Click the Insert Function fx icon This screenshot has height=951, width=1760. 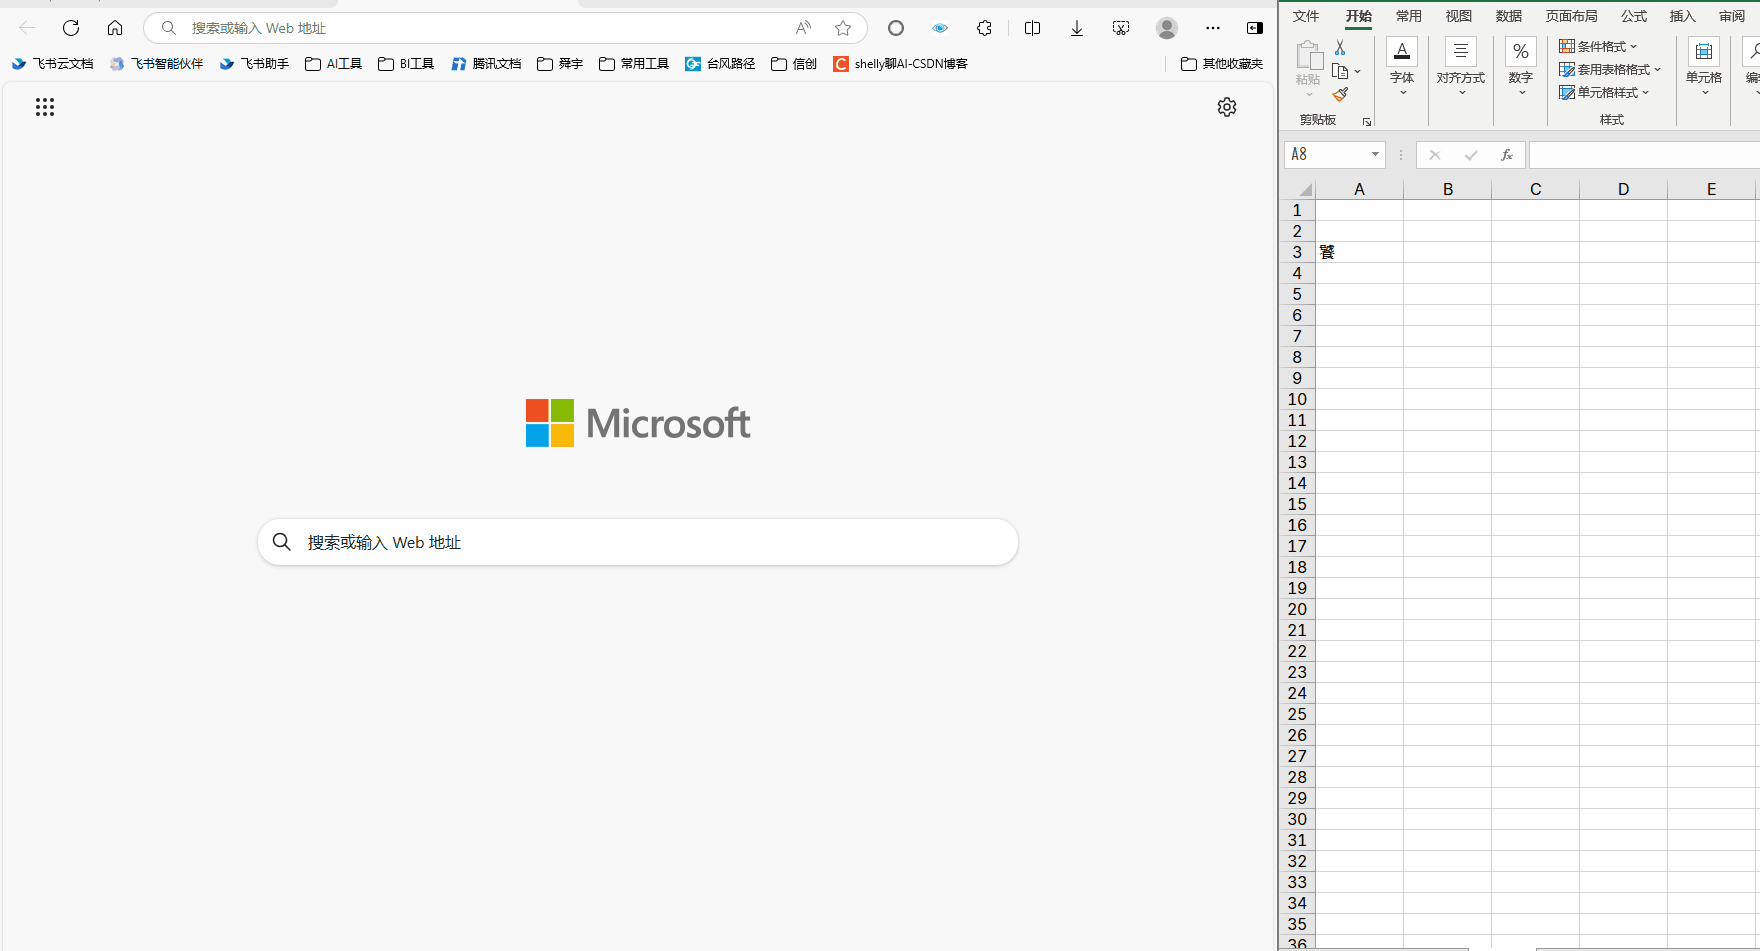(x=1507, y=155)
